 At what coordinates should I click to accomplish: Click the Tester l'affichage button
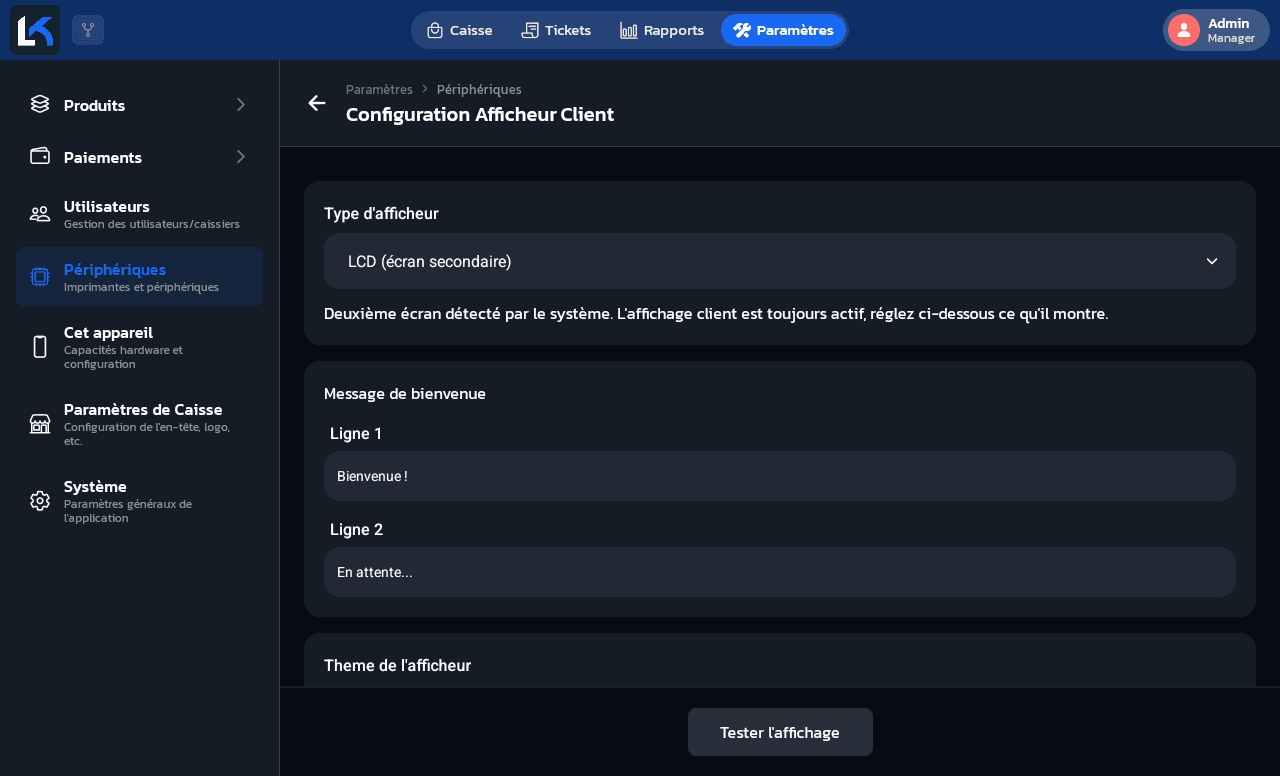780,732
